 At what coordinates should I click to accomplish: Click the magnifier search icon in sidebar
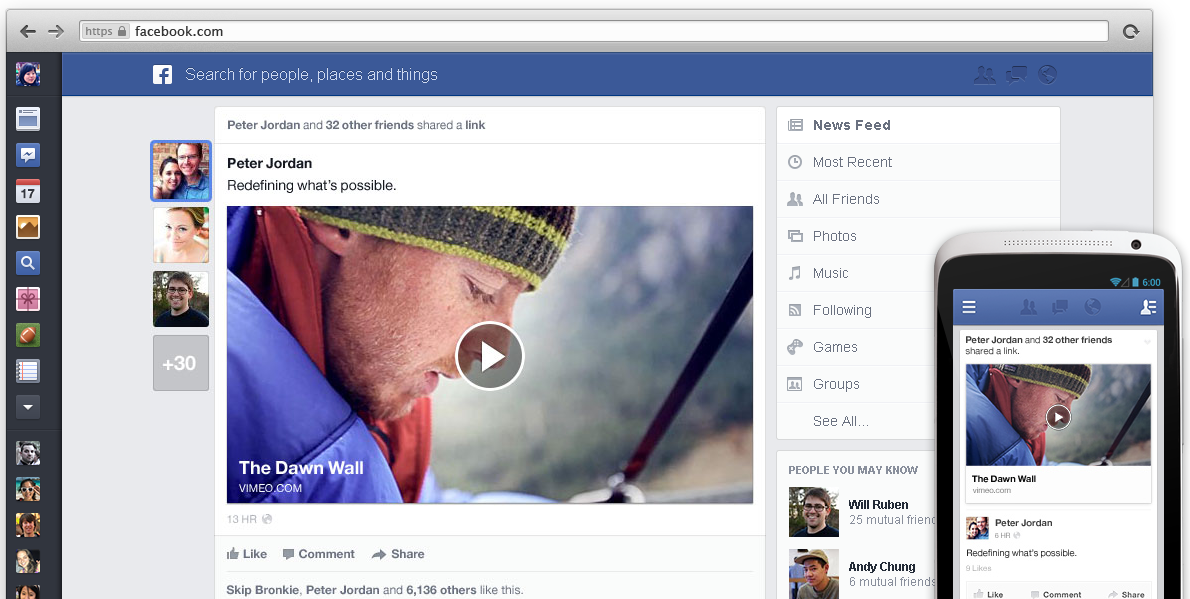pos(28,263)
